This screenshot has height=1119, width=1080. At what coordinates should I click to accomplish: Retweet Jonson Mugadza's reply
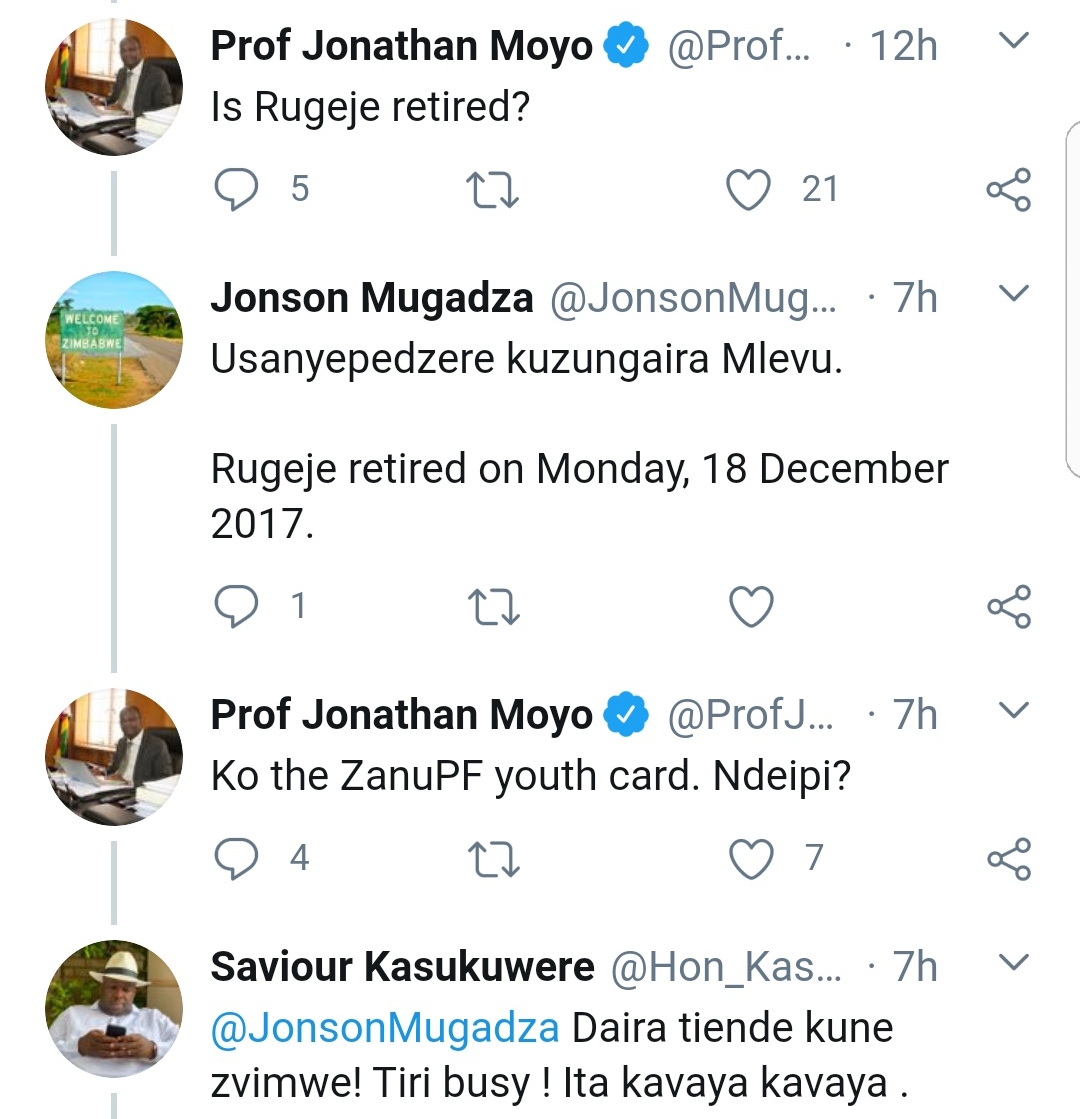pos(491,605)
